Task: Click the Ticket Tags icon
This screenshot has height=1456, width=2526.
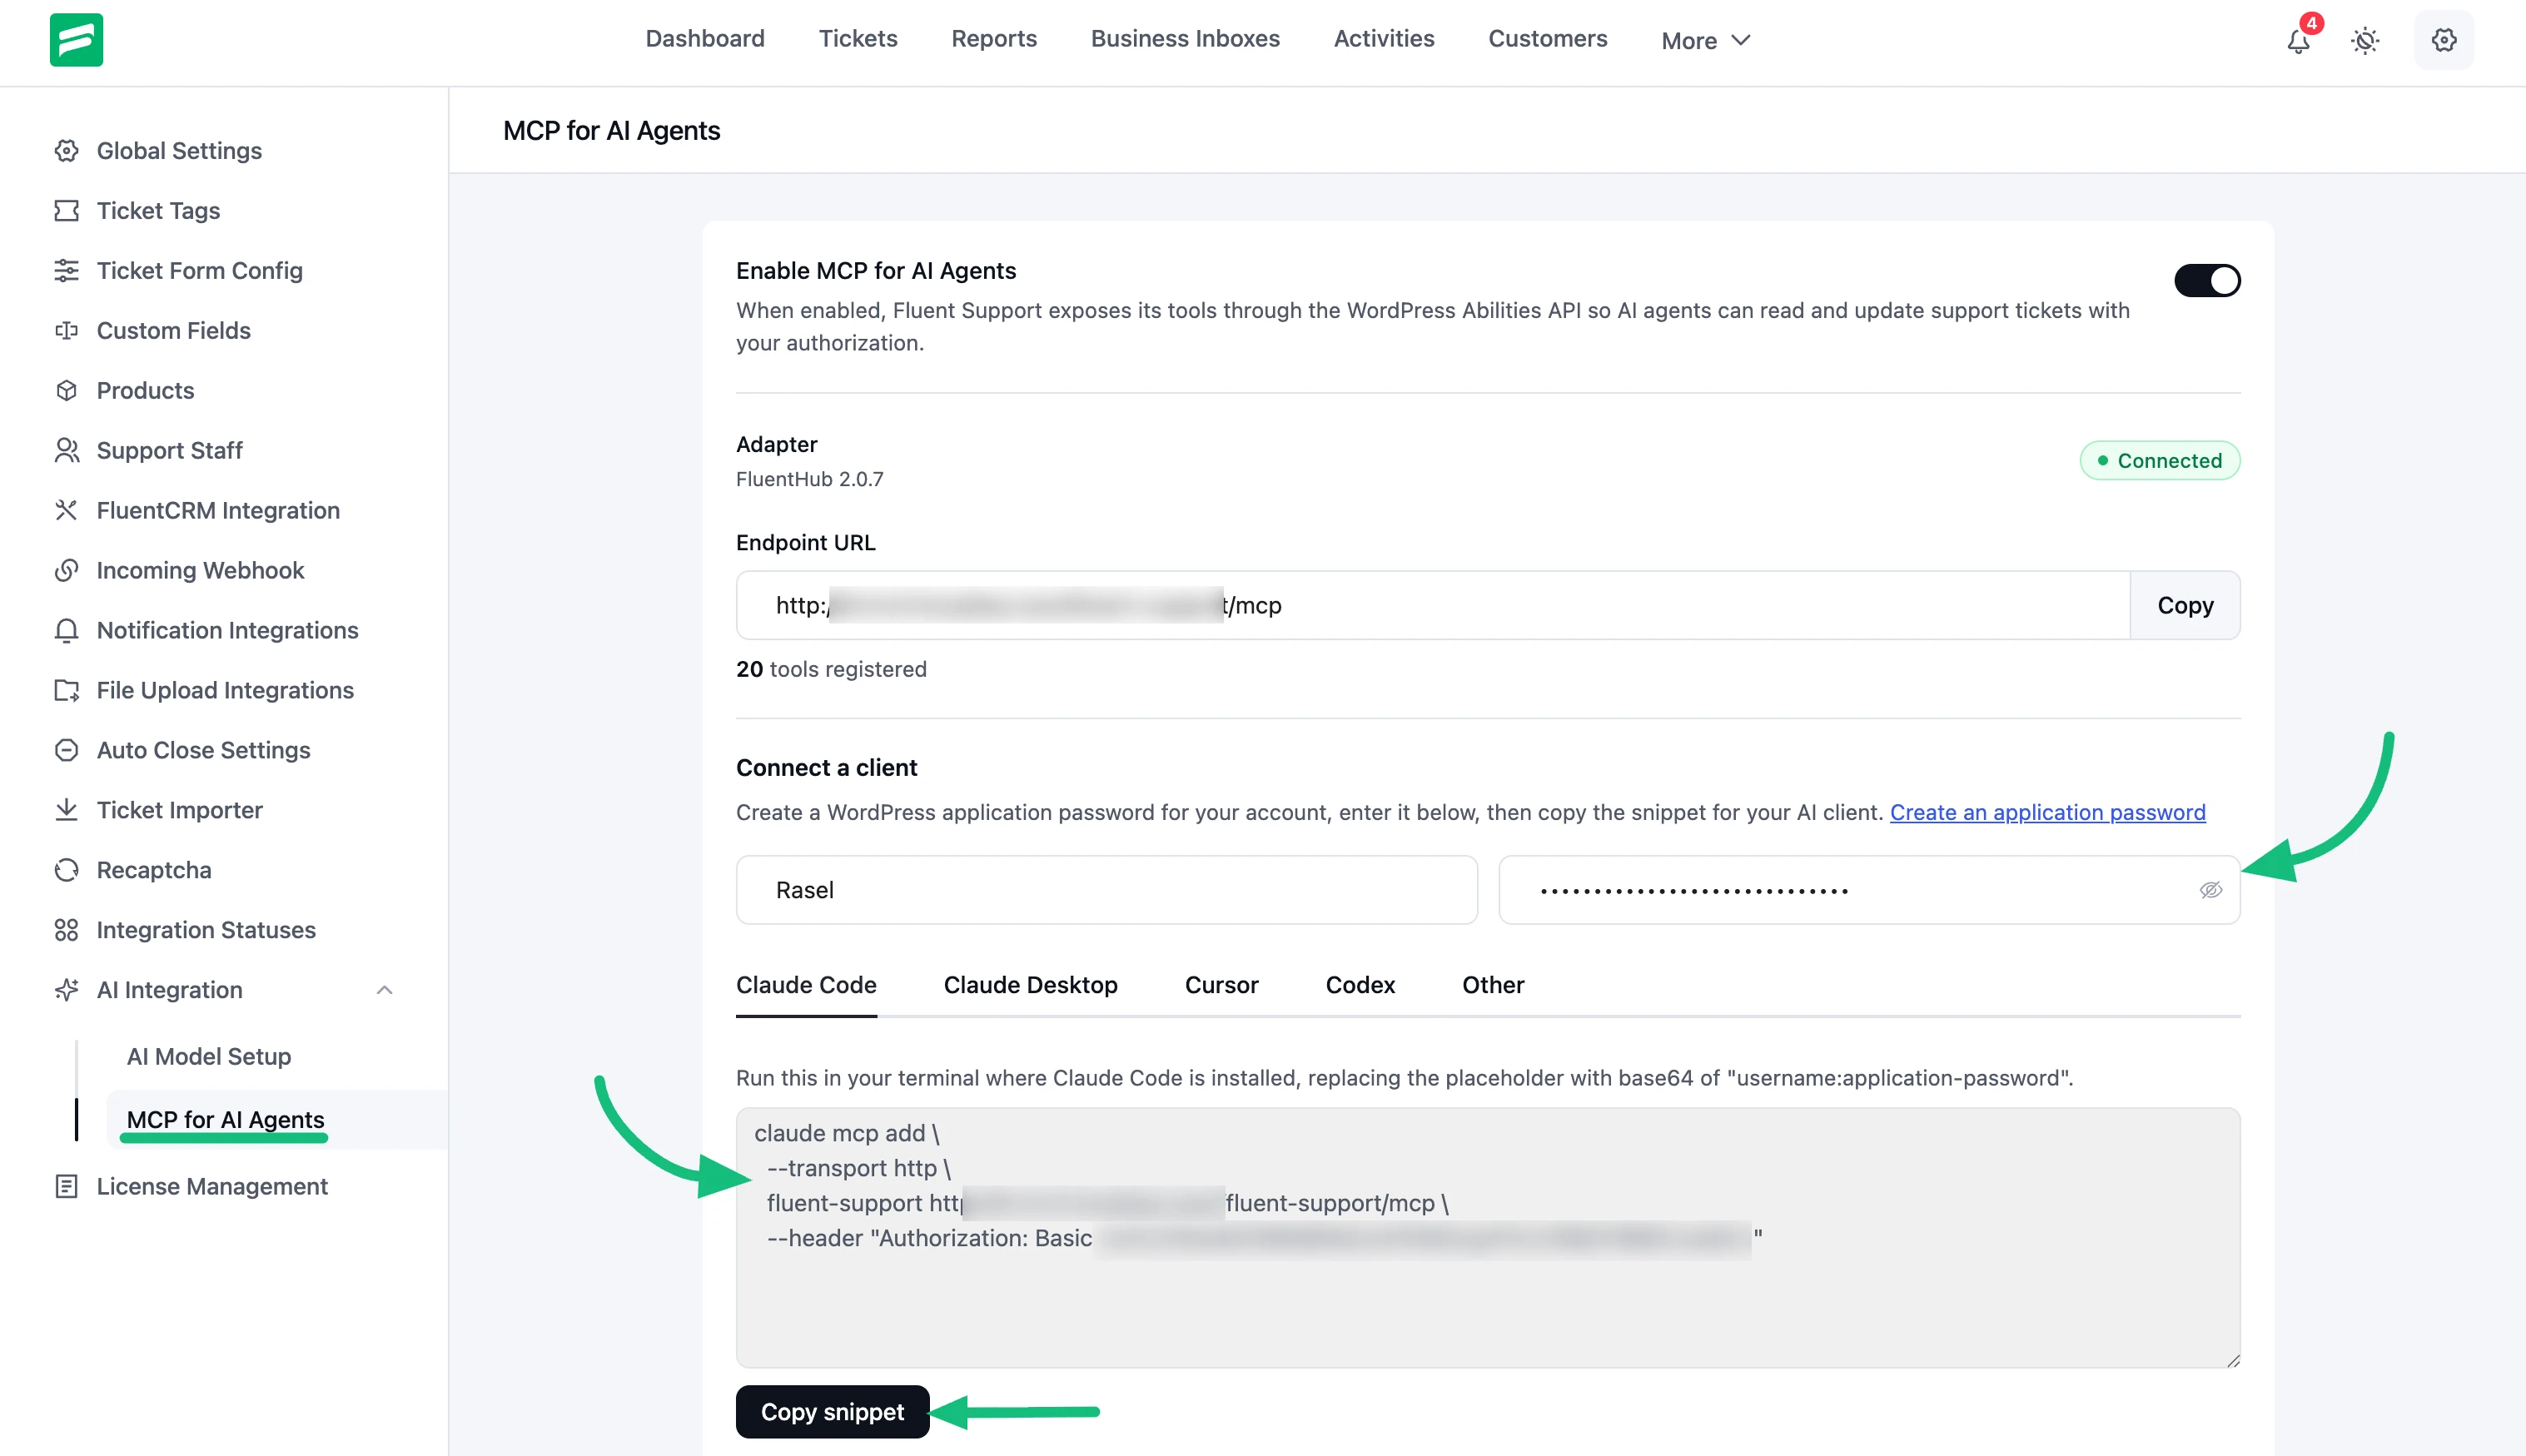Action: tap(66, 211)
